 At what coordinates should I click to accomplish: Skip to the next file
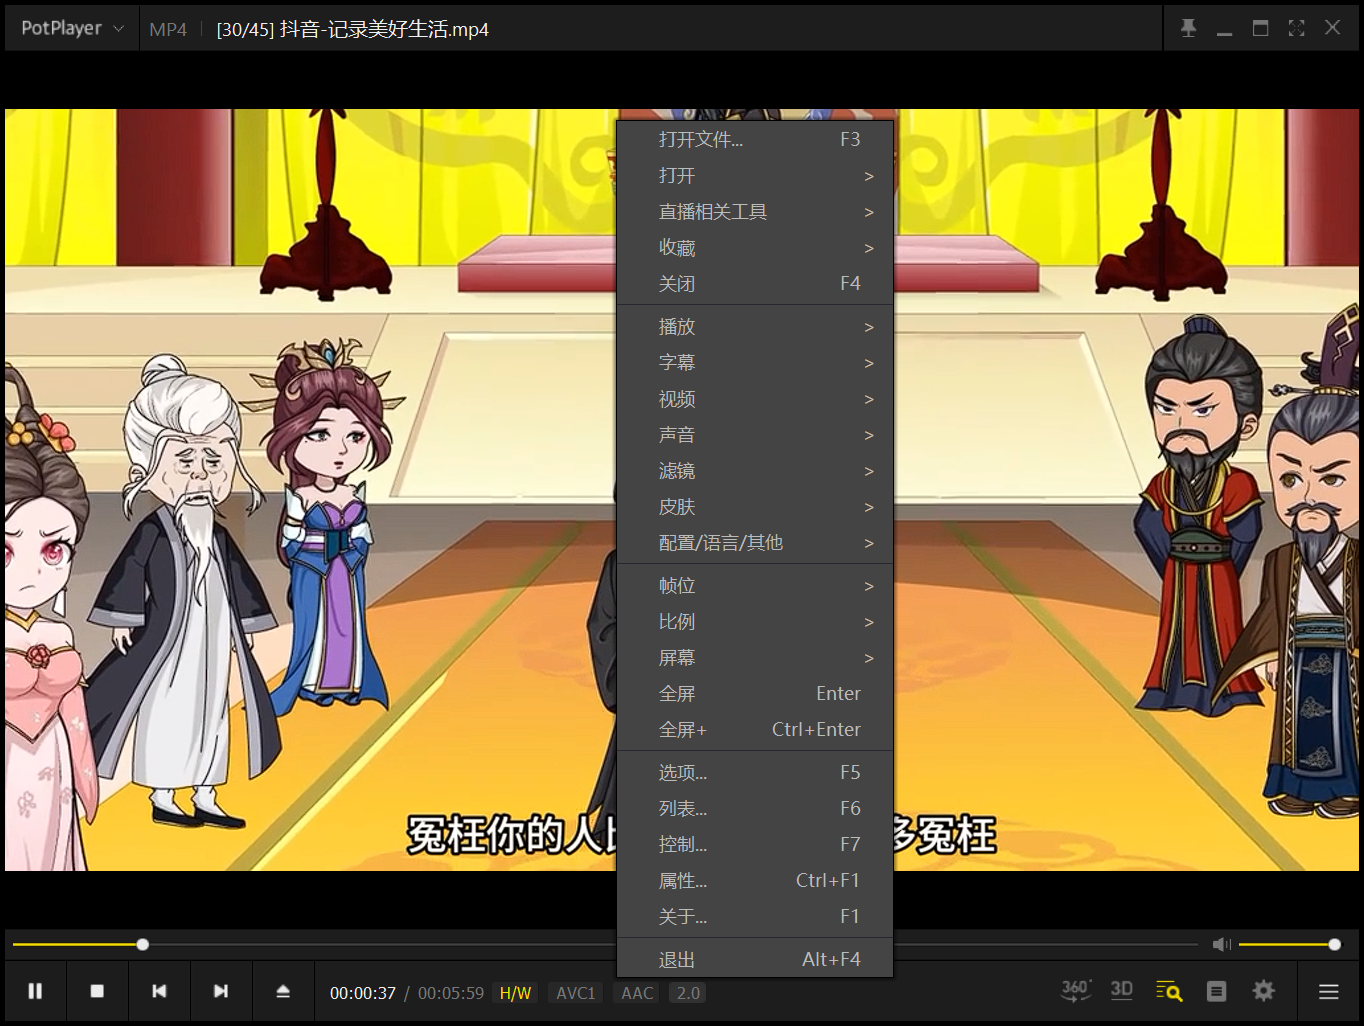(x=221, y=991)
